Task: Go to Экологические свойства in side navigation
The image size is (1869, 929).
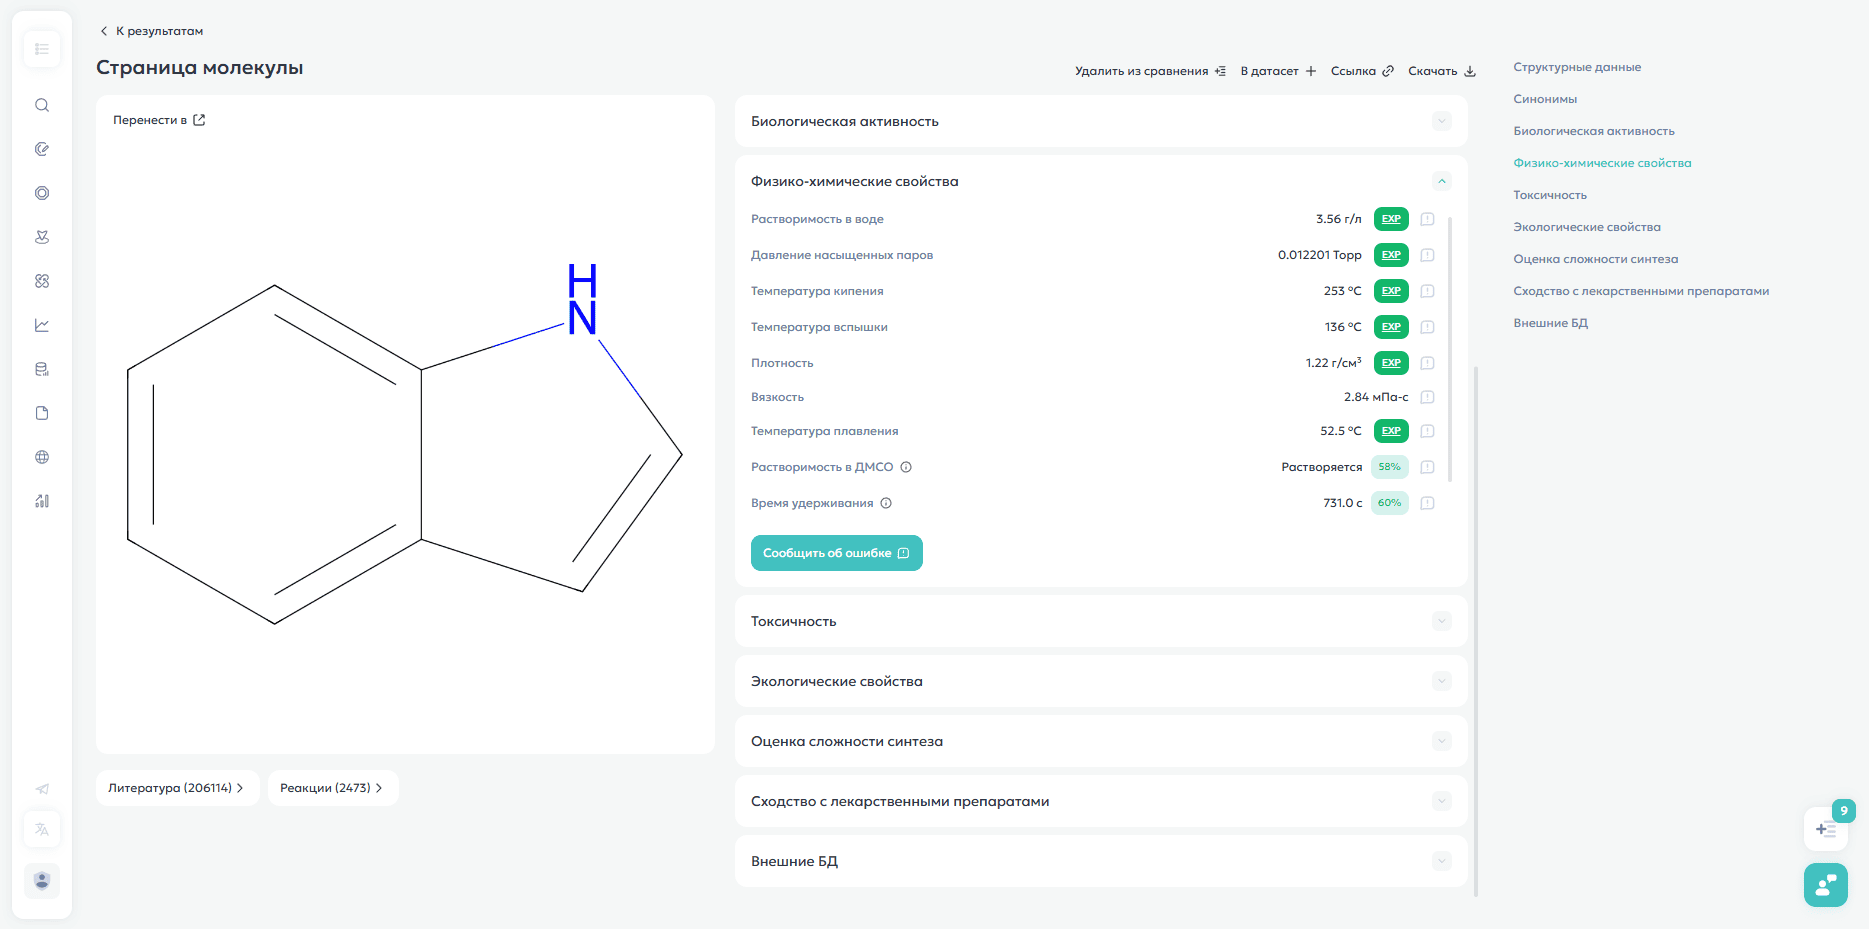Action: [1586, 227]
